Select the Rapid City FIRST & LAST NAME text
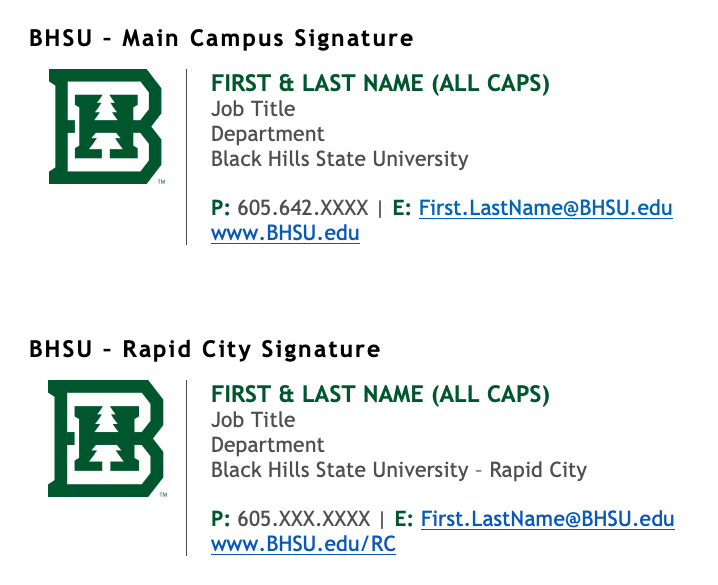This screenshot has height=585, width=718. pyautogui.click(x=380, y=395)
